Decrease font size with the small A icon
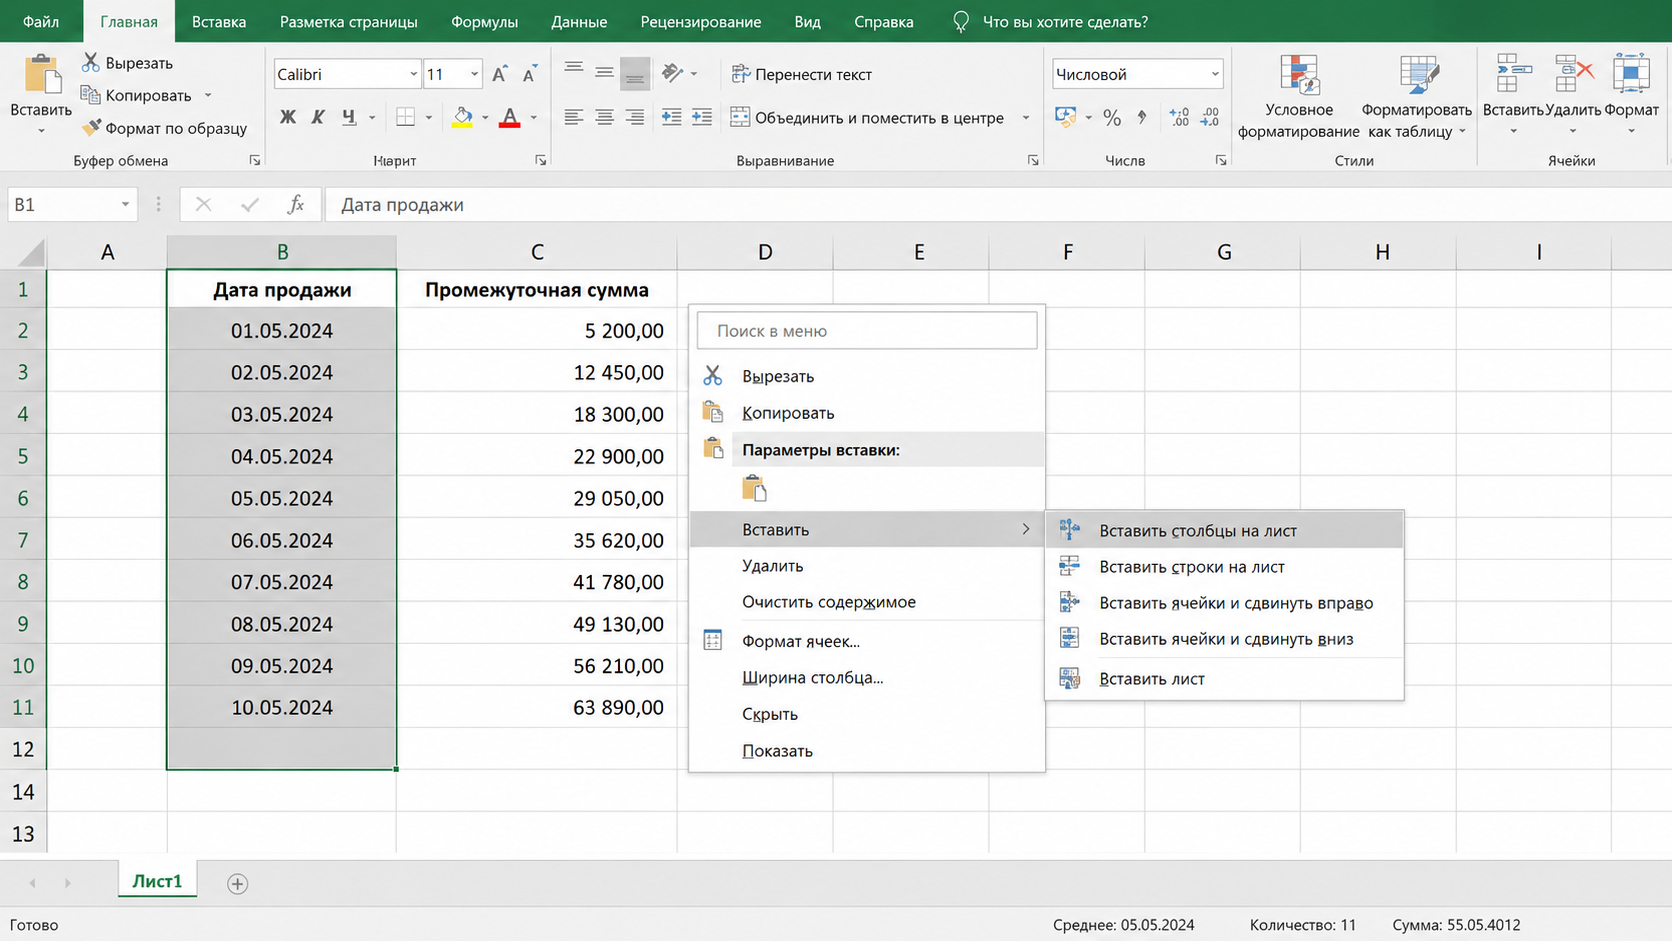Image resolution: width=1672 pixels, height=941 pixels. pyautogui.click(x=530, y=74)
